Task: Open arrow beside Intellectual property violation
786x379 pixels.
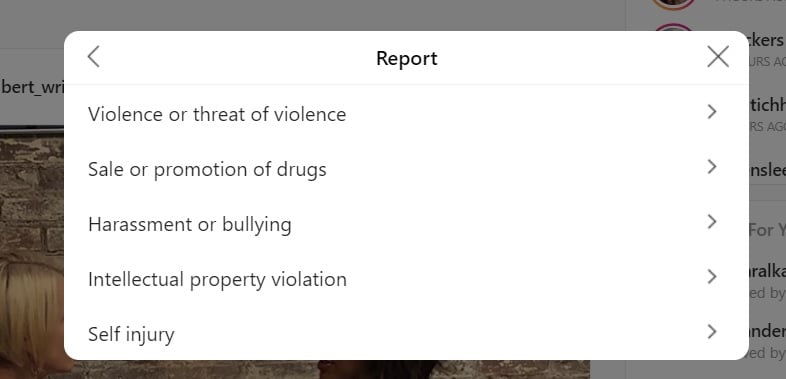Action: 712,277
